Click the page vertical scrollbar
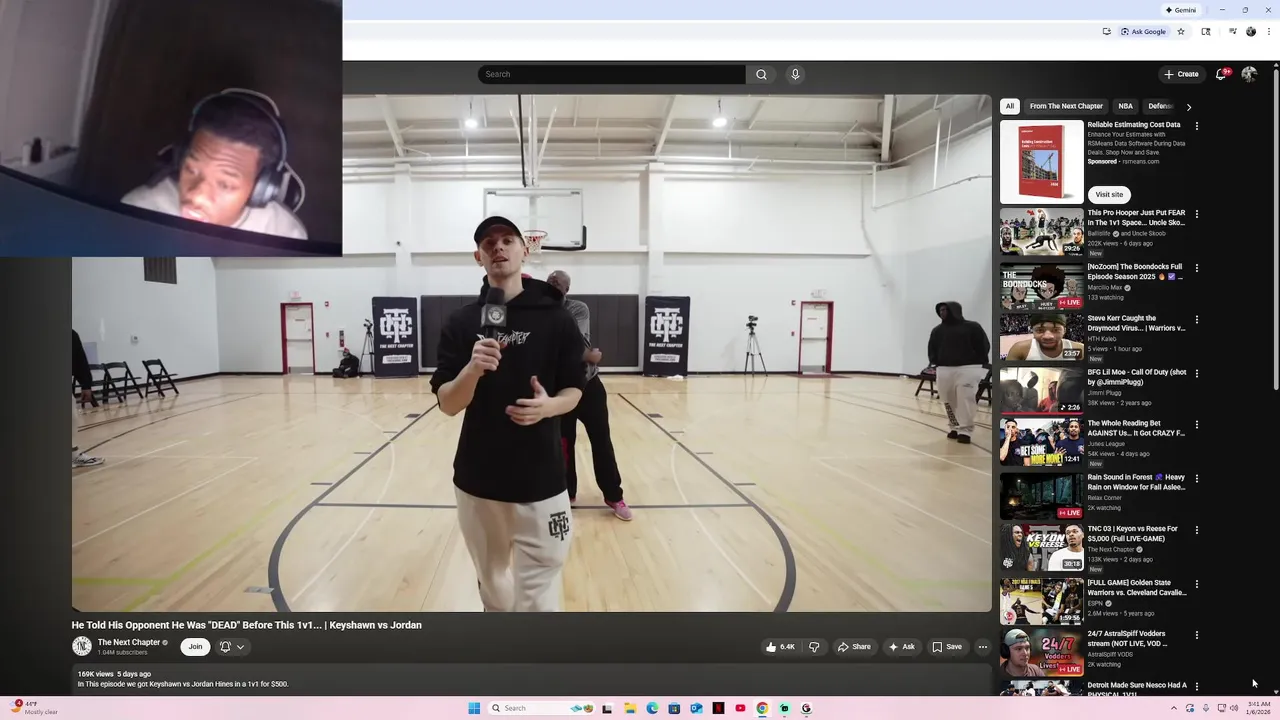 point(1275,230)
